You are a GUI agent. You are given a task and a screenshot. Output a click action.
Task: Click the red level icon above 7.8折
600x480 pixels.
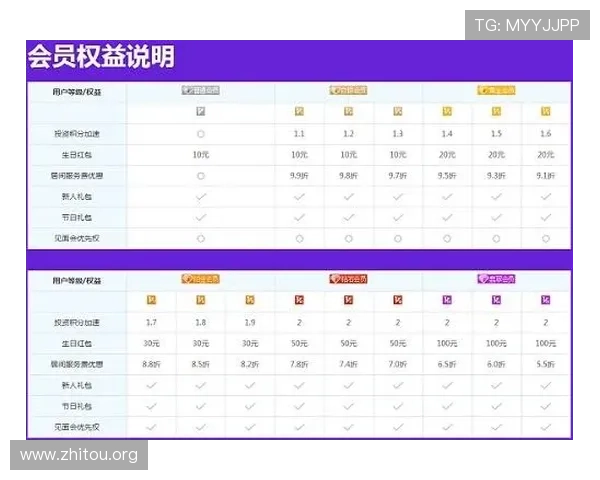[299, 300]
